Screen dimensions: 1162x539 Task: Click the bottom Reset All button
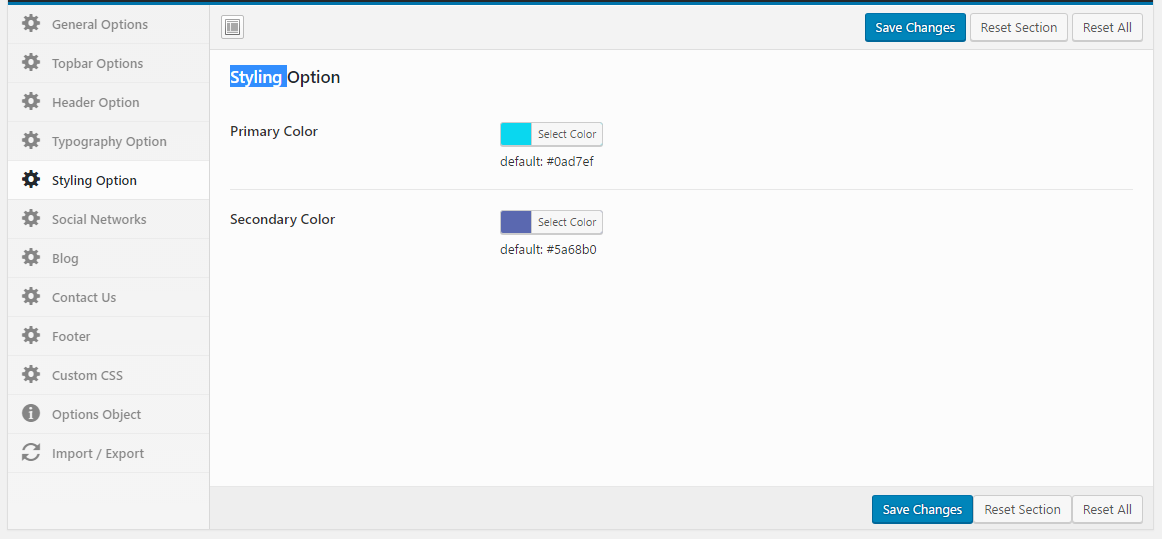coord(1107,509)
